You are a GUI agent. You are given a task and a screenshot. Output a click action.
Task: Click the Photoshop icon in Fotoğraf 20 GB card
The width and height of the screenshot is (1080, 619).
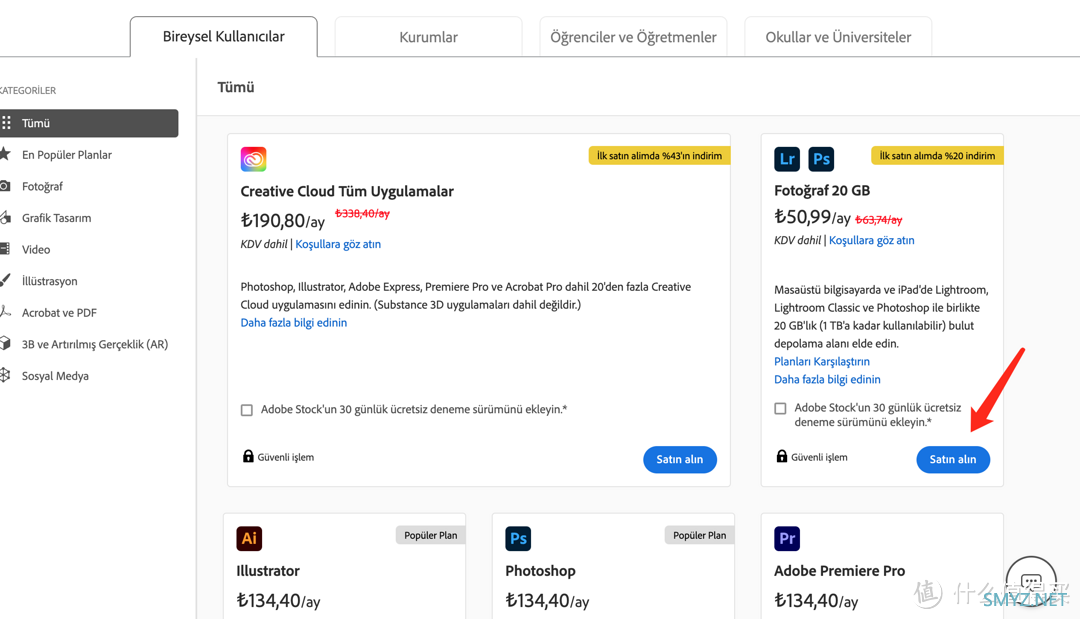pyautogui.click(x=821, y=159)
